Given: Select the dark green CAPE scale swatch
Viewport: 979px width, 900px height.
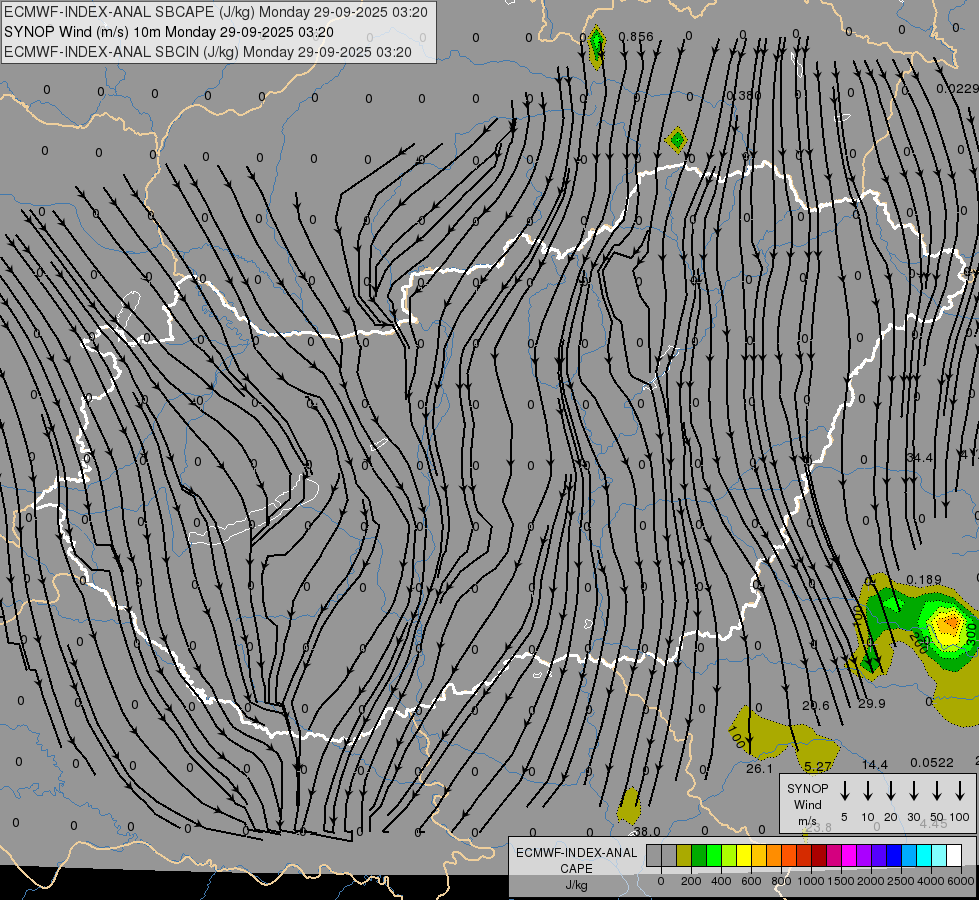Looking at the screenshot, I should [x=699, y=856].
